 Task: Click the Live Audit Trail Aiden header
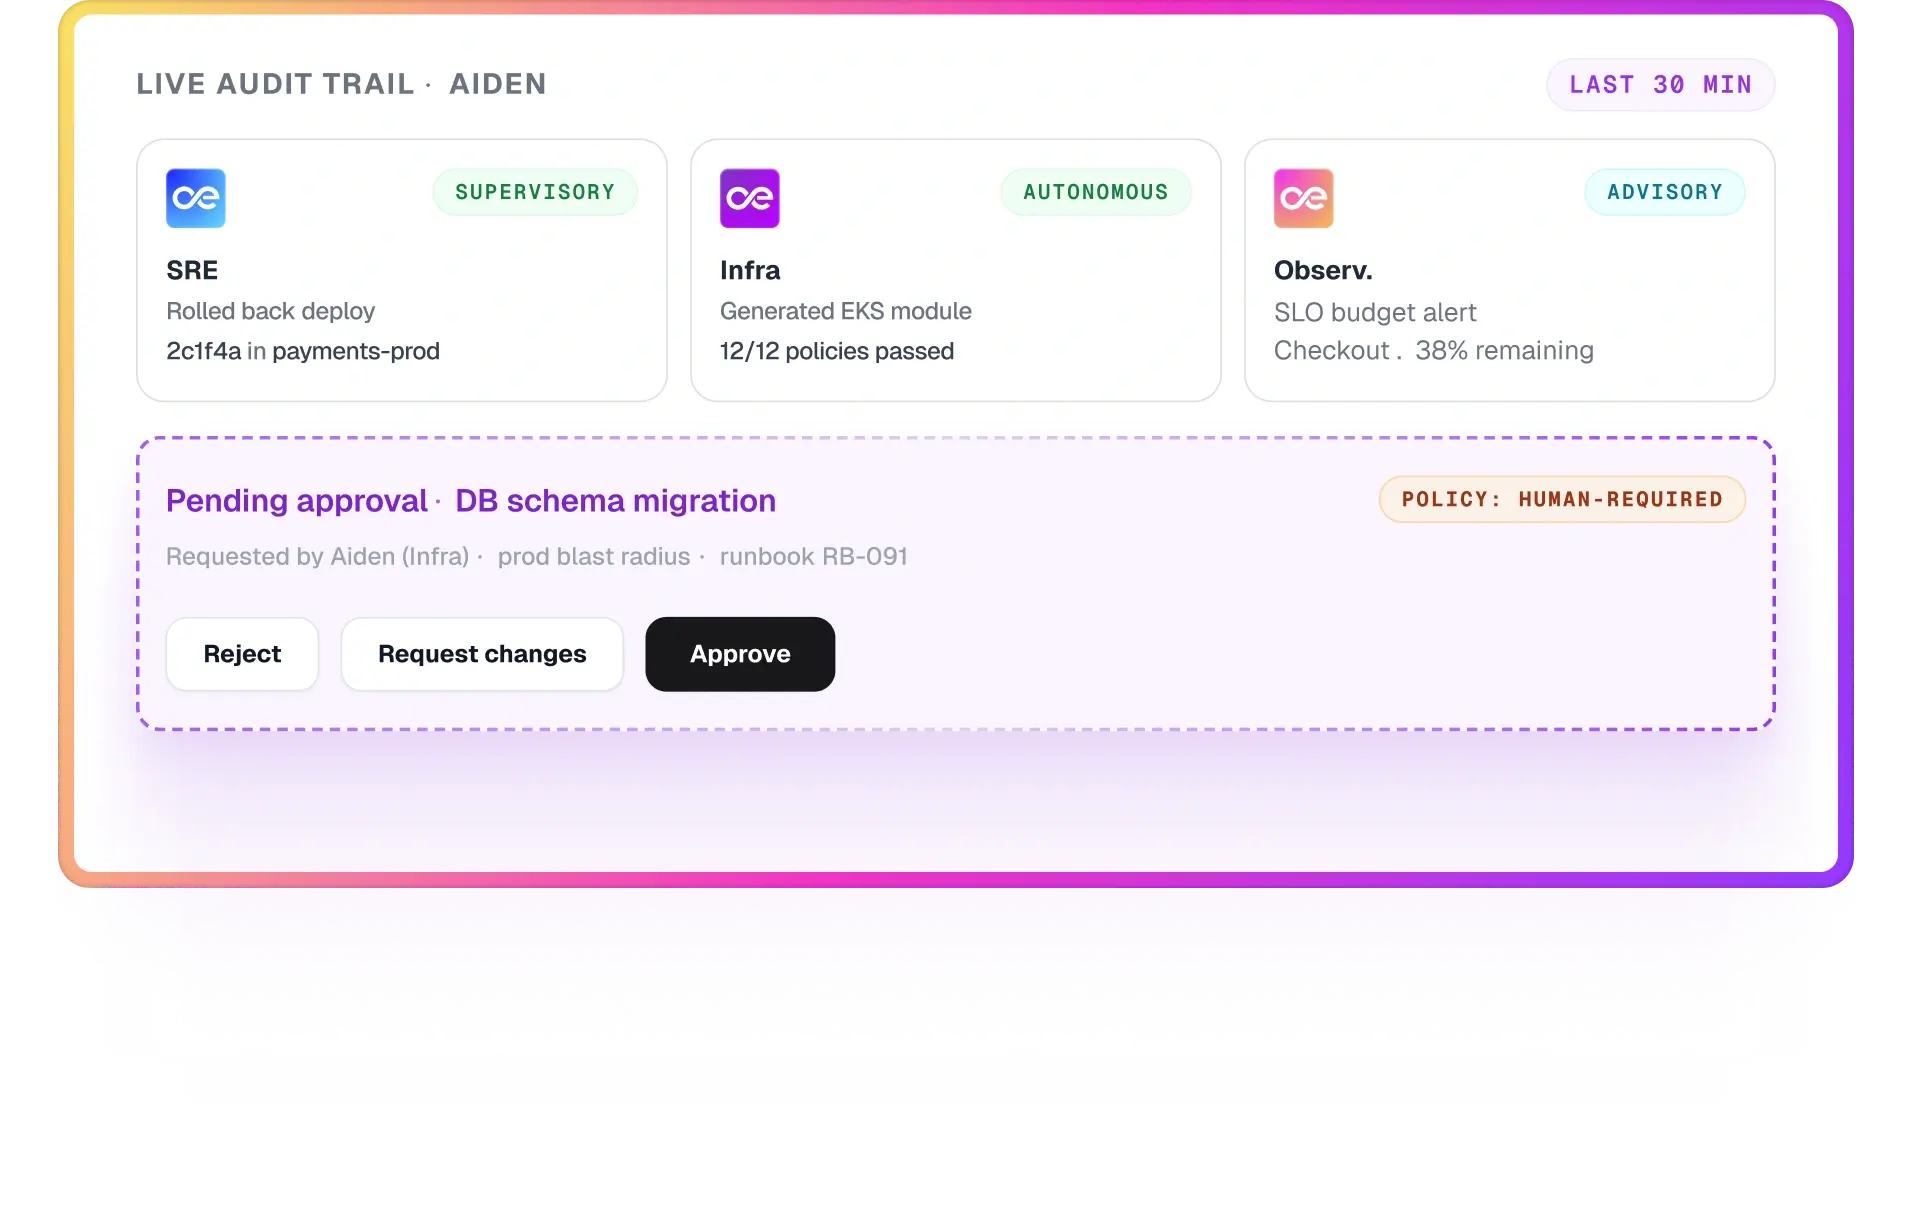point(342,84)
